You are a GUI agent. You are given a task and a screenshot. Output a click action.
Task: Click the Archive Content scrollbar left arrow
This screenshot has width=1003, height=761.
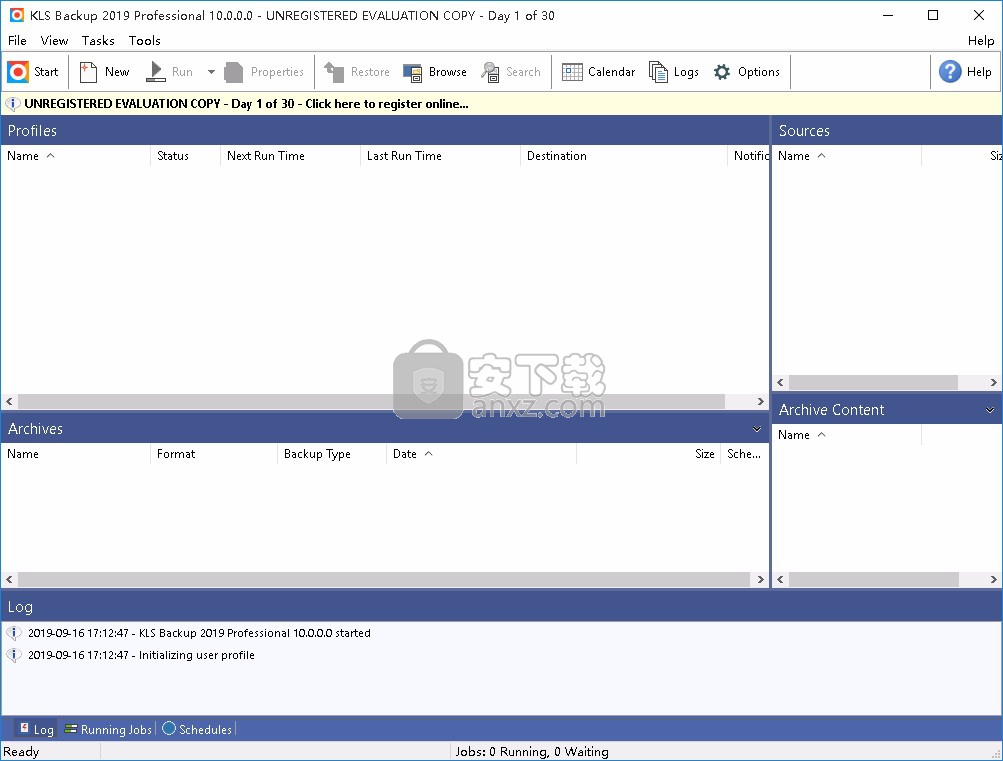[780, 579]
